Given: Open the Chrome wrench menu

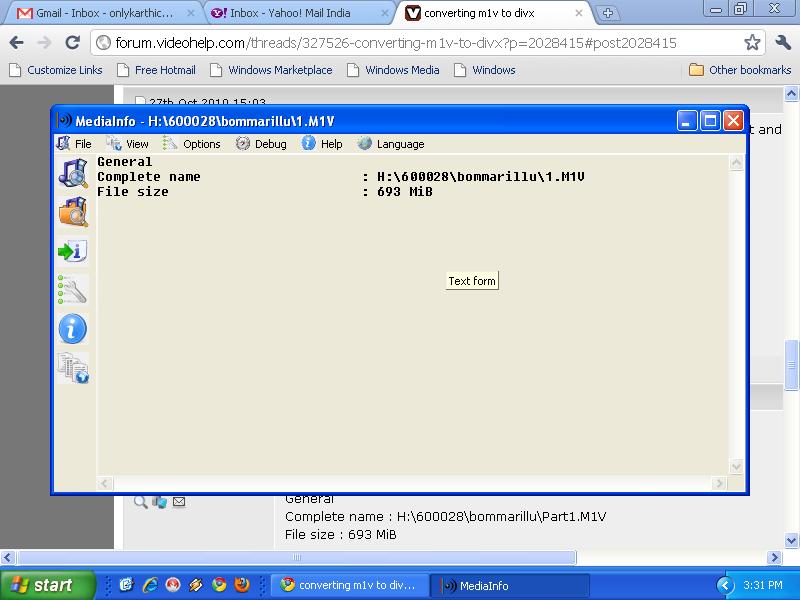Looking at the screenshot, I should [x=783, y=42].
